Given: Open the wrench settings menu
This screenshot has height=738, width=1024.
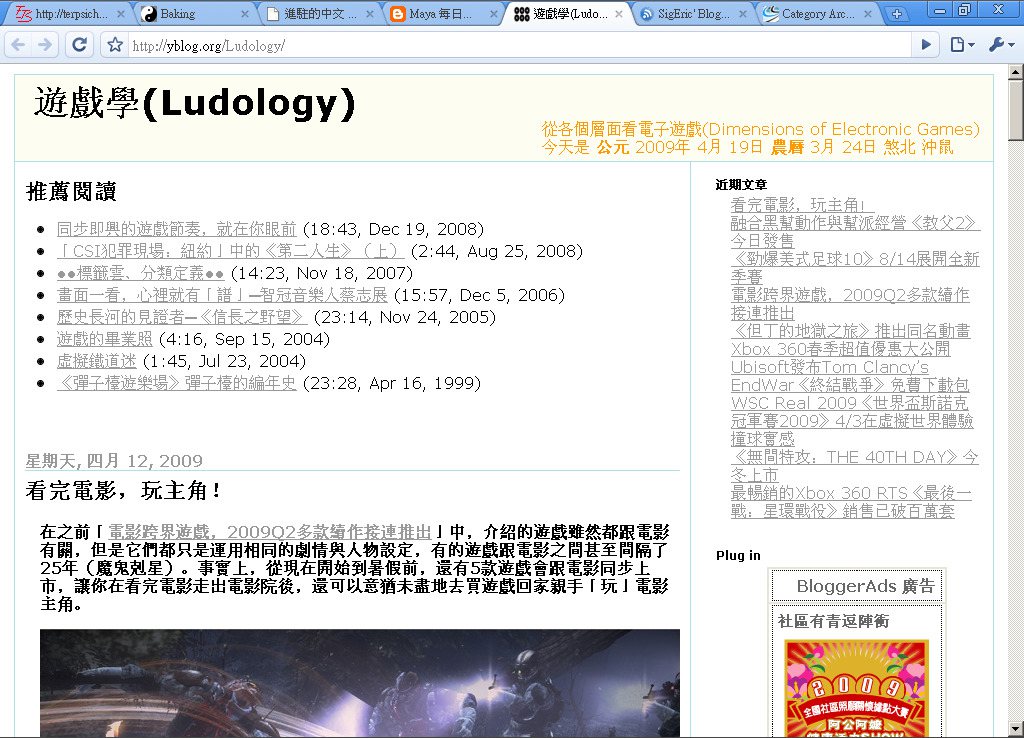Looking at the screenshot, I should coord(1000,45).
